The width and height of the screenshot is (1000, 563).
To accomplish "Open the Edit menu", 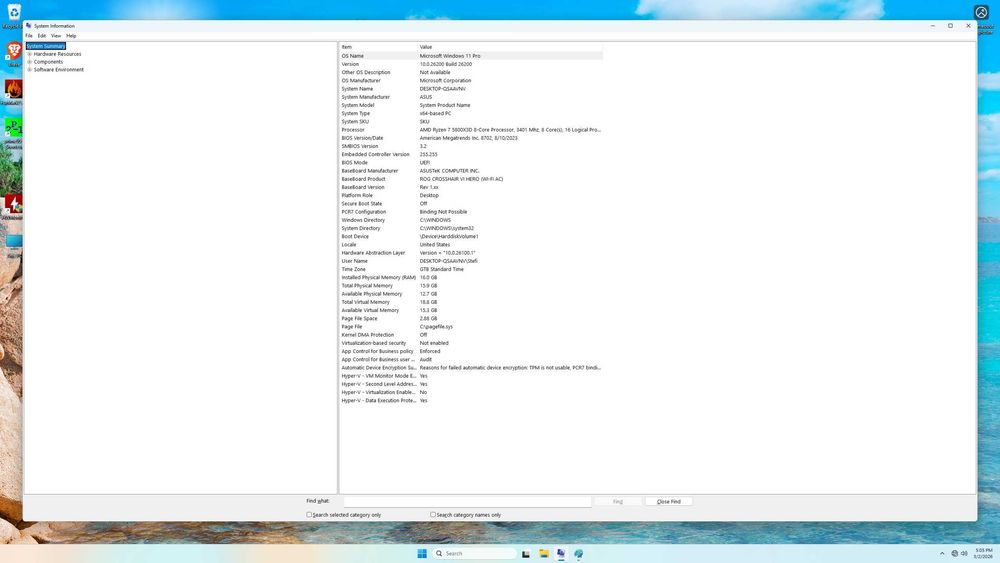I will click(x=41, y=36).
